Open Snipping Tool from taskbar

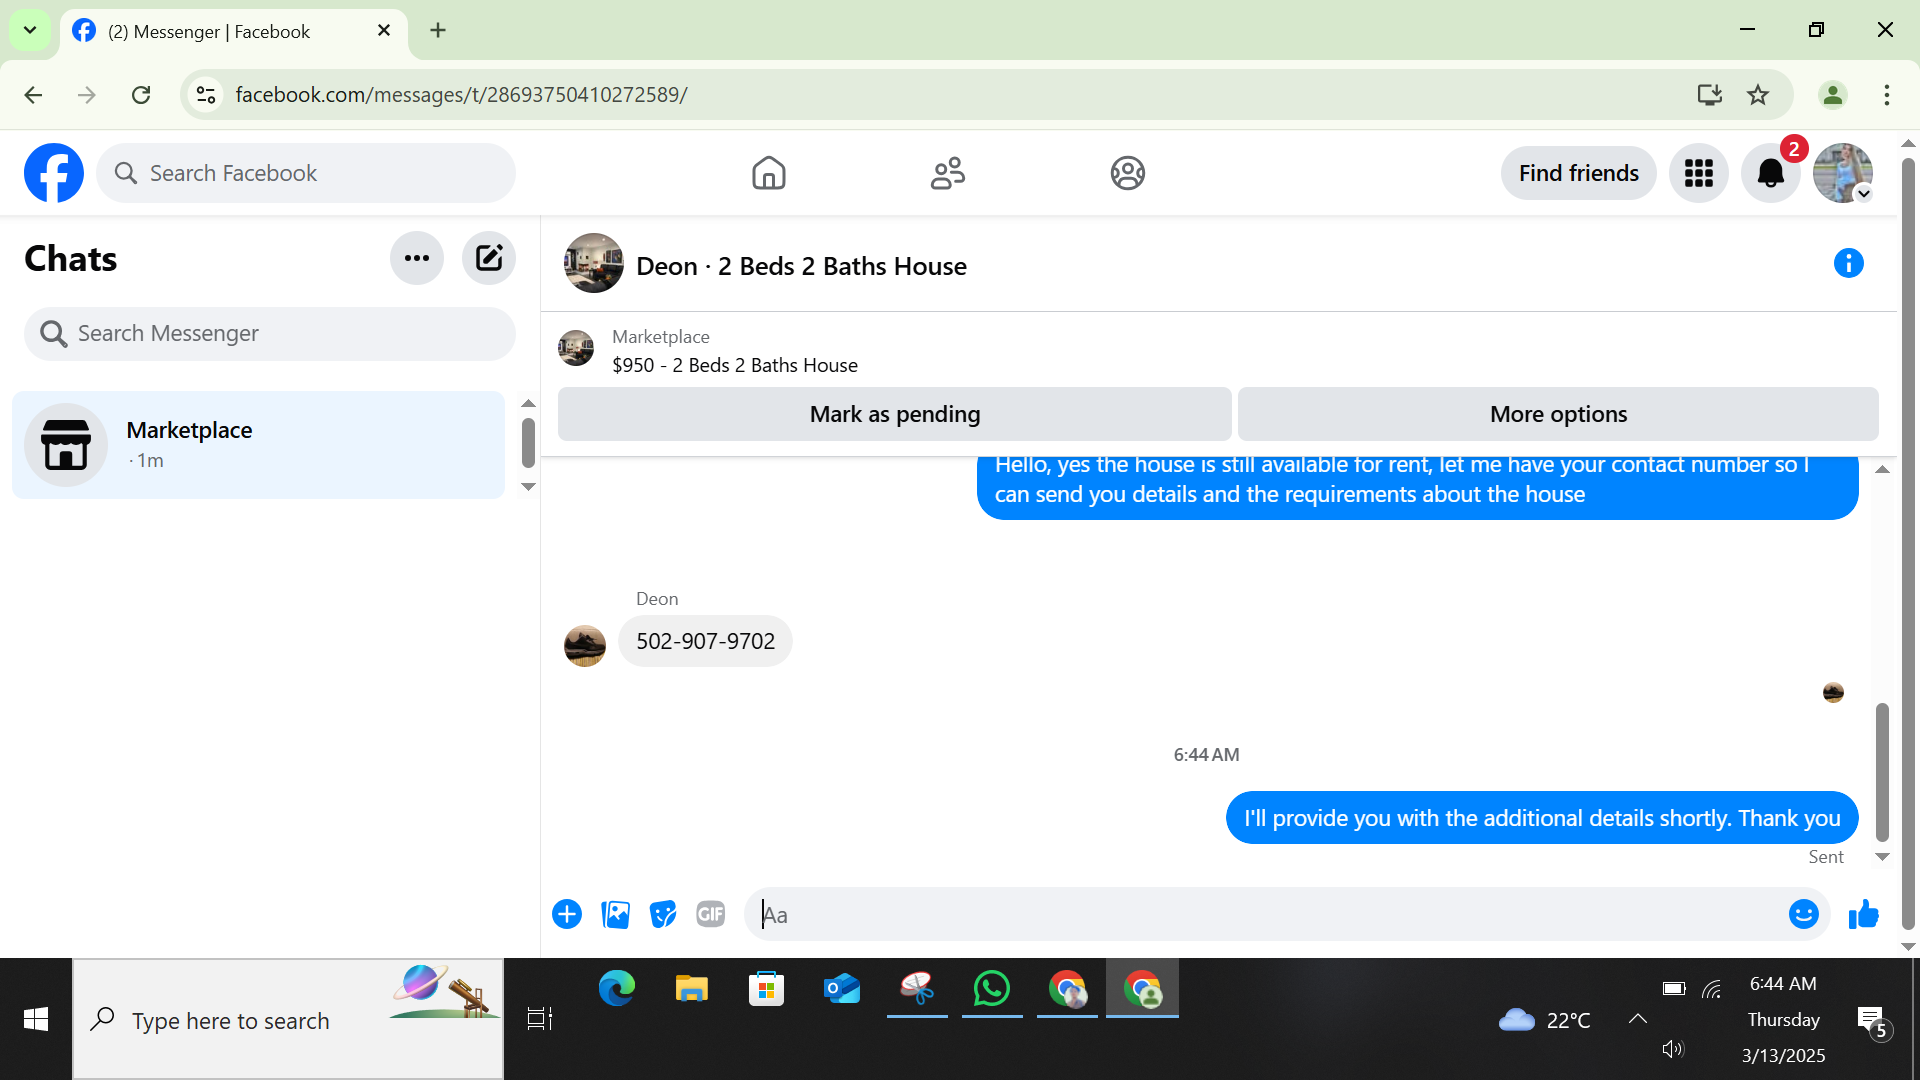(917, 989)
